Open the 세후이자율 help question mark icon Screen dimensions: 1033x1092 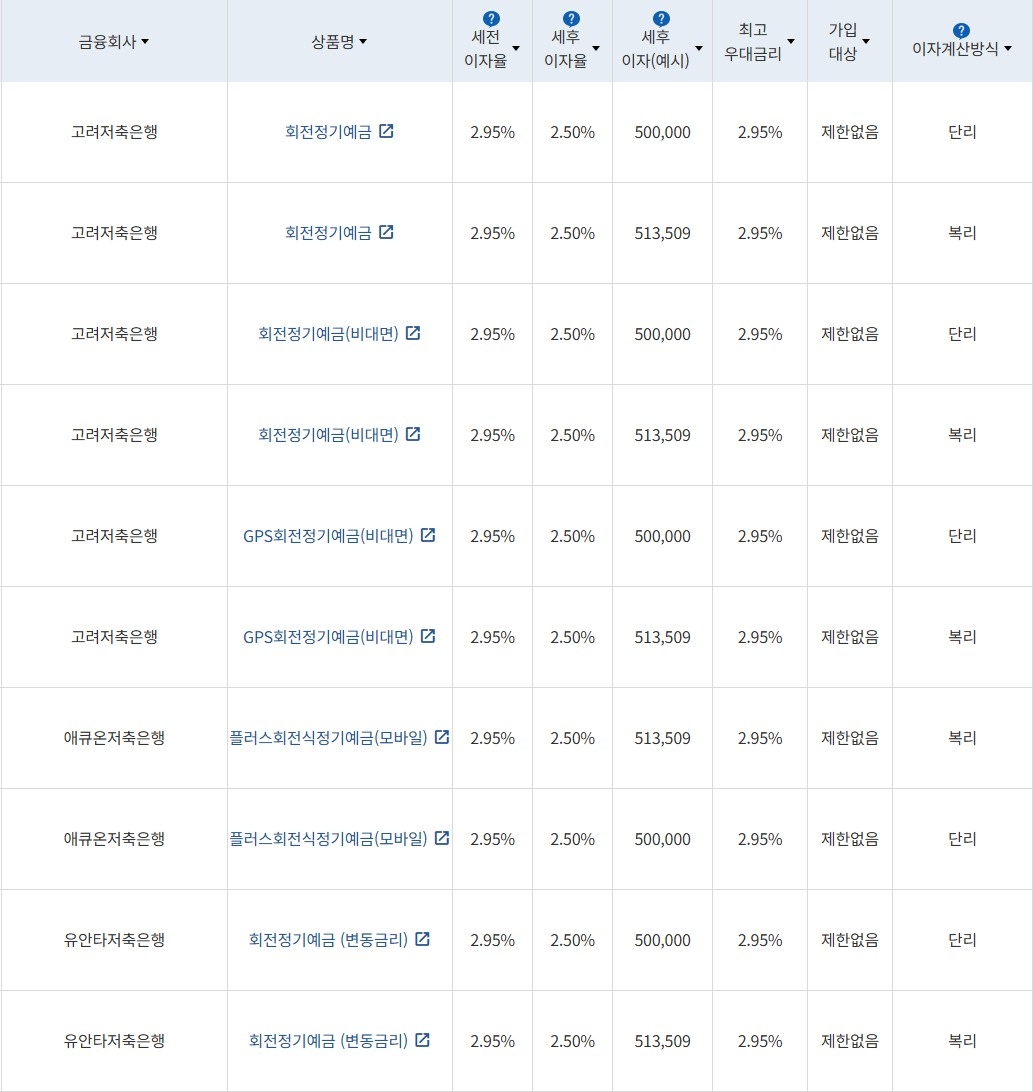(x=569, y=16)
